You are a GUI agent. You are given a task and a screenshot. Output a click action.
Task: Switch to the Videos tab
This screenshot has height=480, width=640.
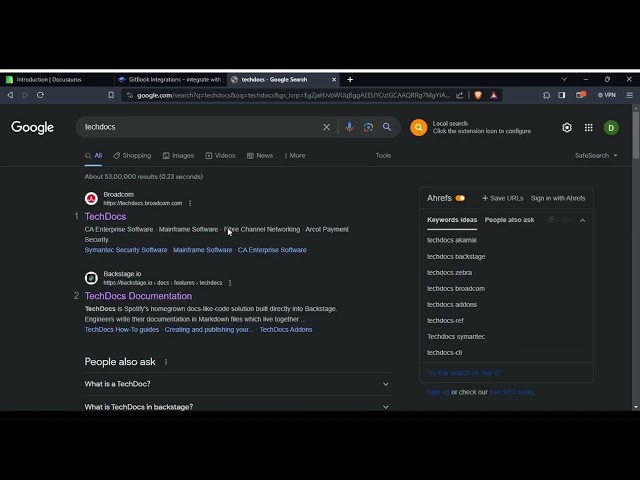pos(220,156)
